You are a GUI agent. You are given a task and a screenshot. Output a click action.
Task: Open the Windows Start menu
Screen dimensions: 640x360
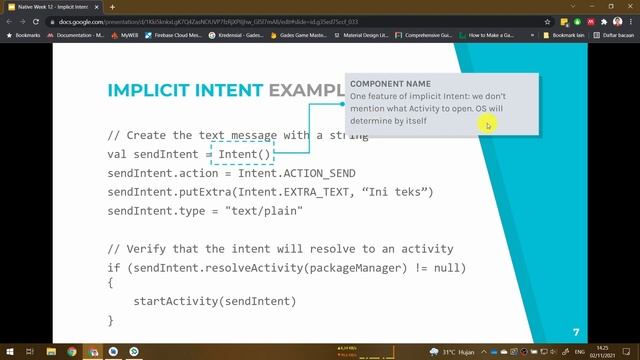[9, 352]
